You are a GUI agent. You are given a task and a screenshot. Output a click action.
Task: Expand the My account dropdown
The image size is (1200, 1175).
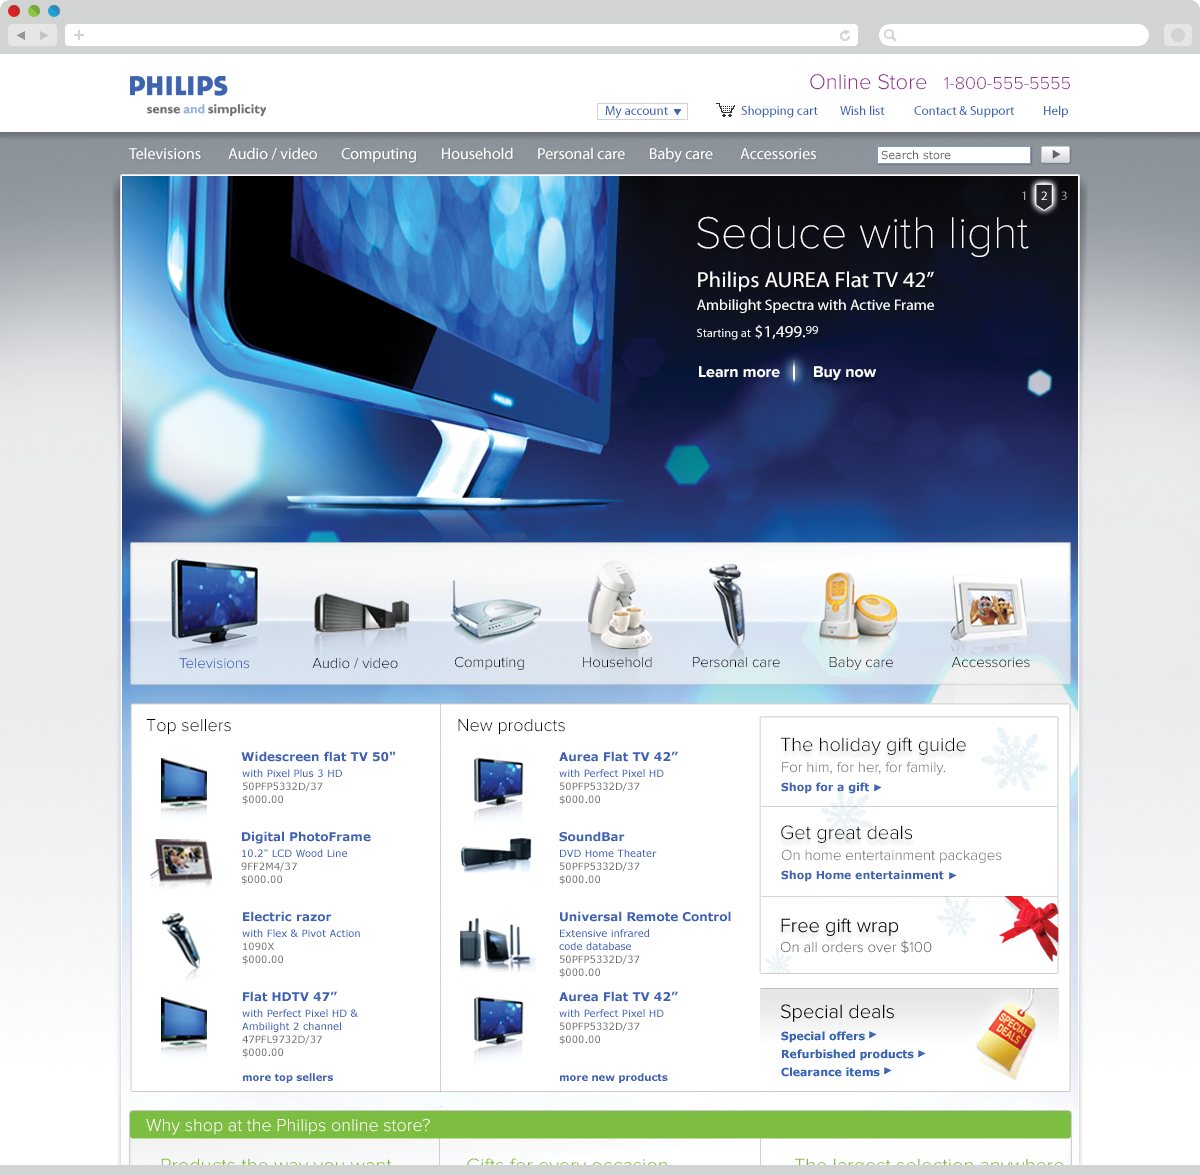[642, 111]
